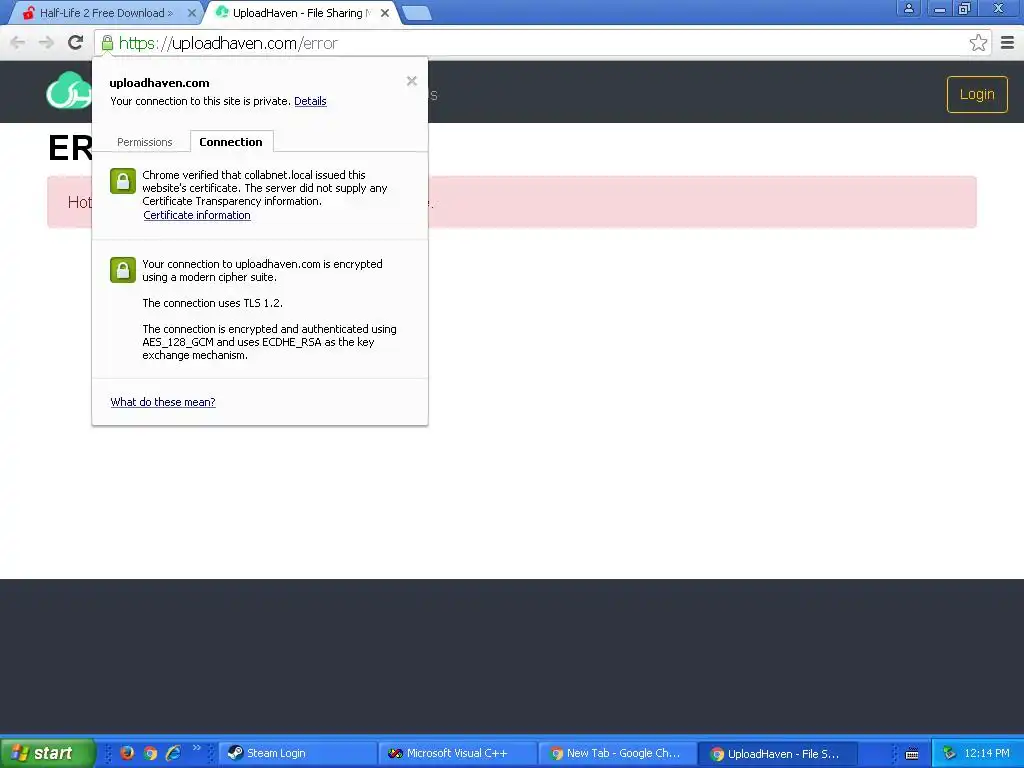Restore down the Chrome window
The width and height of the screenshot is (1024, 768).
pos(965,9)
